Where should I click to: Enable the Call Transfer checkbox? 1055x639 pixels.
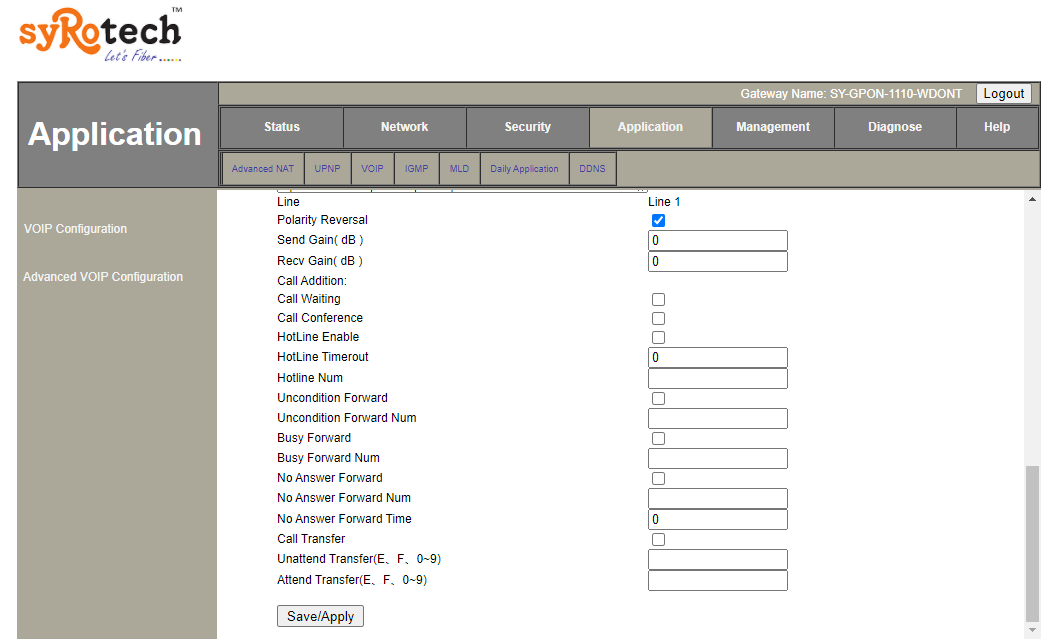click(658, 540)
